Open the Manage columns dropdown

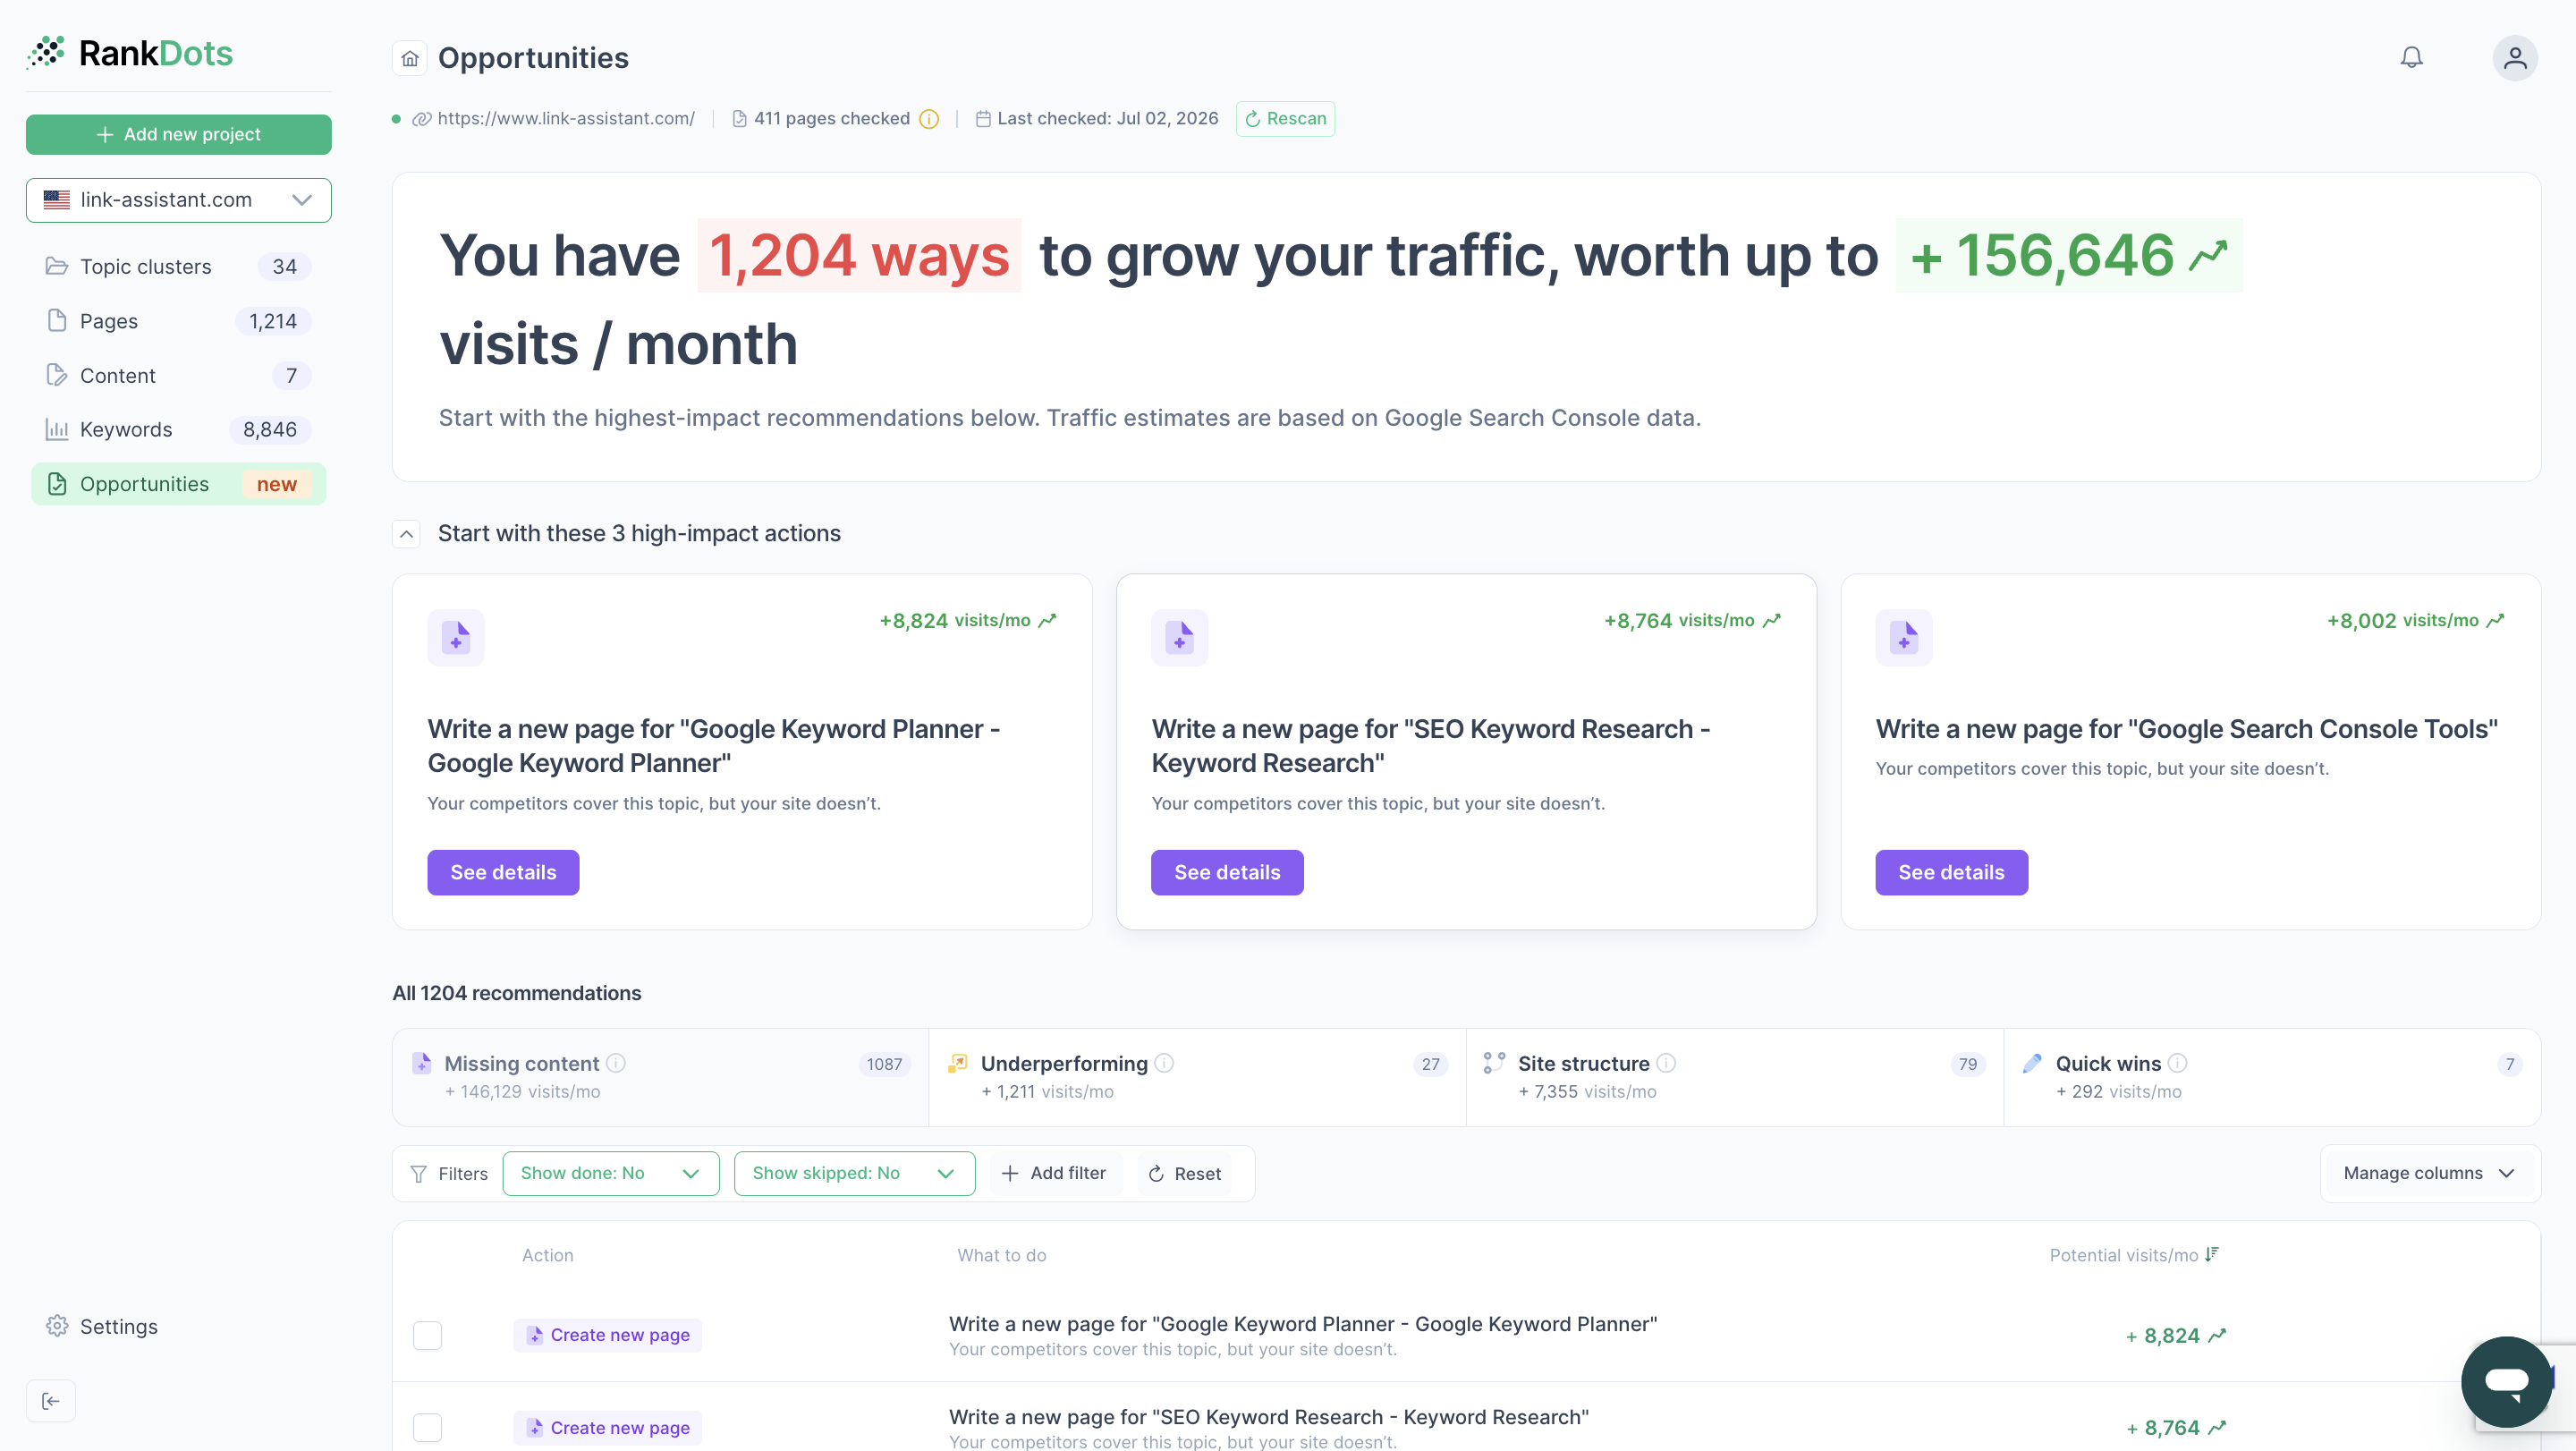pyautogui.click(x=2429, y=1174)
